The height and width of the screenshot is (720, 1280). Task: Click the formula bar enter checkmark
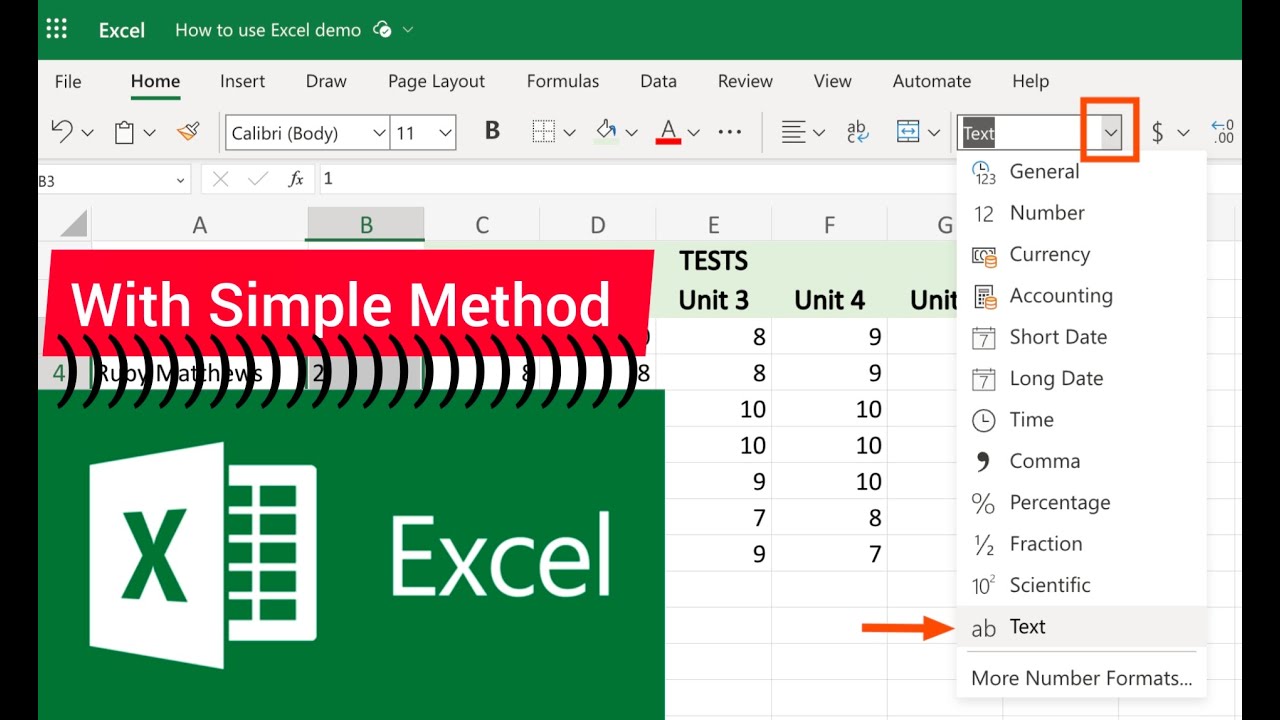pyautogui.click(x=258, y=179)
